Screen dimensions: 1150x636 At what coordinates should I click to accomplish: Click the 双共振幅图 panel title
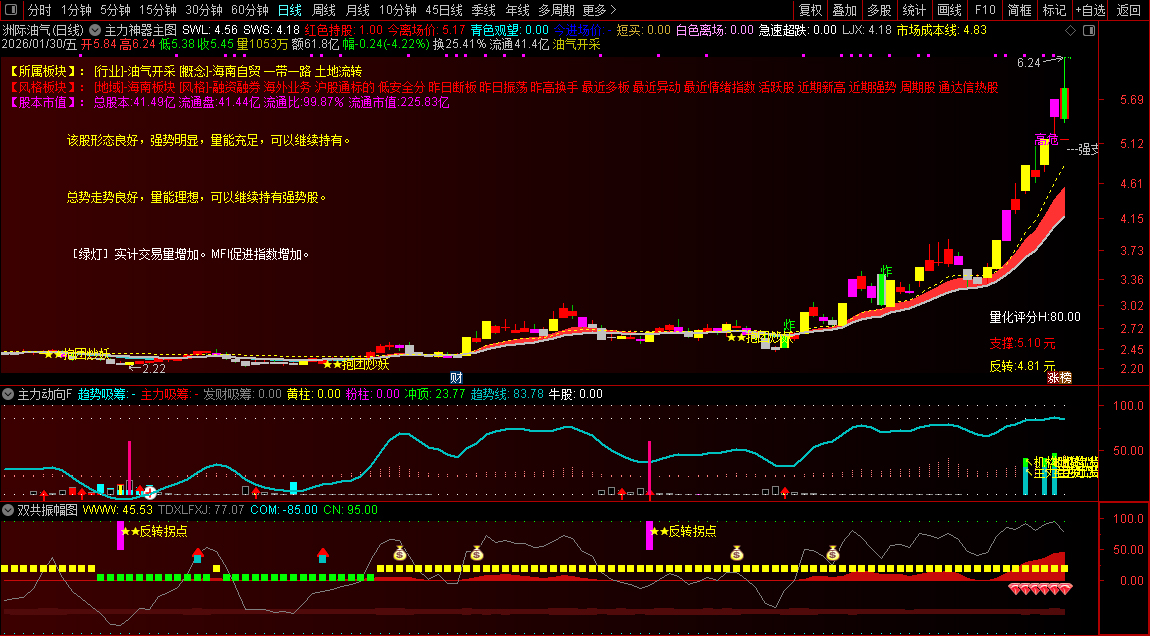pos(47,510)
